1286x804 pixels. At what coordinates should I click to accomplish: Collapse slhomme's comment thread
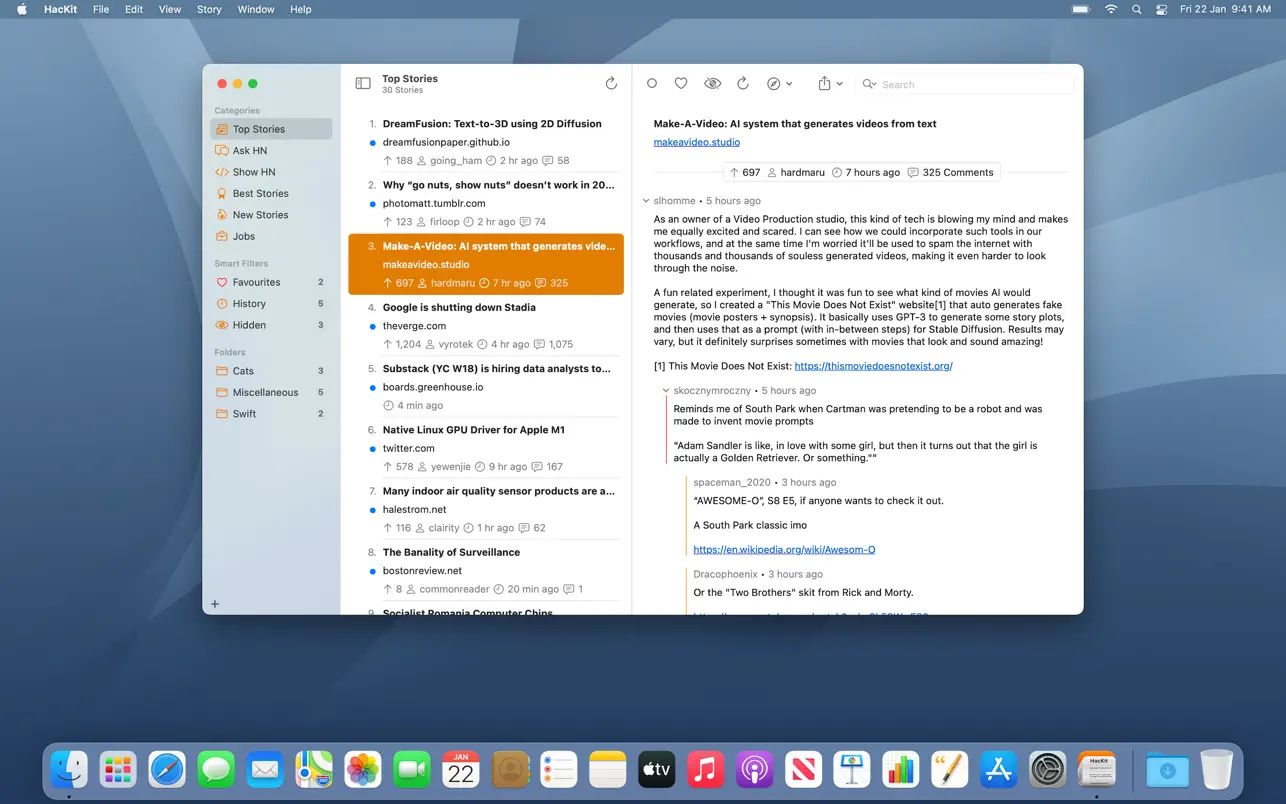[x=649, y=200]
